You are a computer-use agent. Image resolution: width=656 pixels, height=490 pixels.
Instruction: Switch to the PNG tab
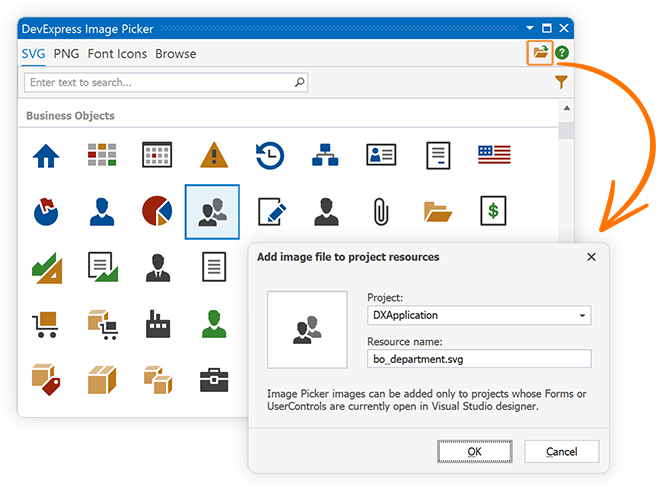(66, 54)
